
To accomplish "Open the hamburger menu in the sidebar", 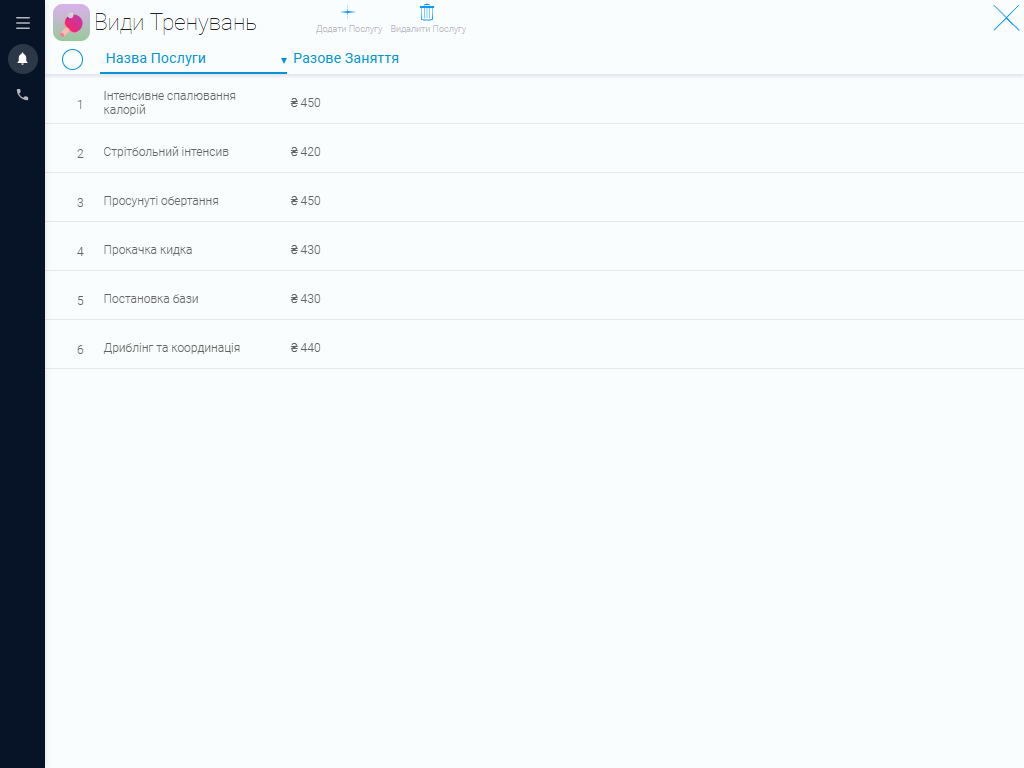I will [23, 23].
